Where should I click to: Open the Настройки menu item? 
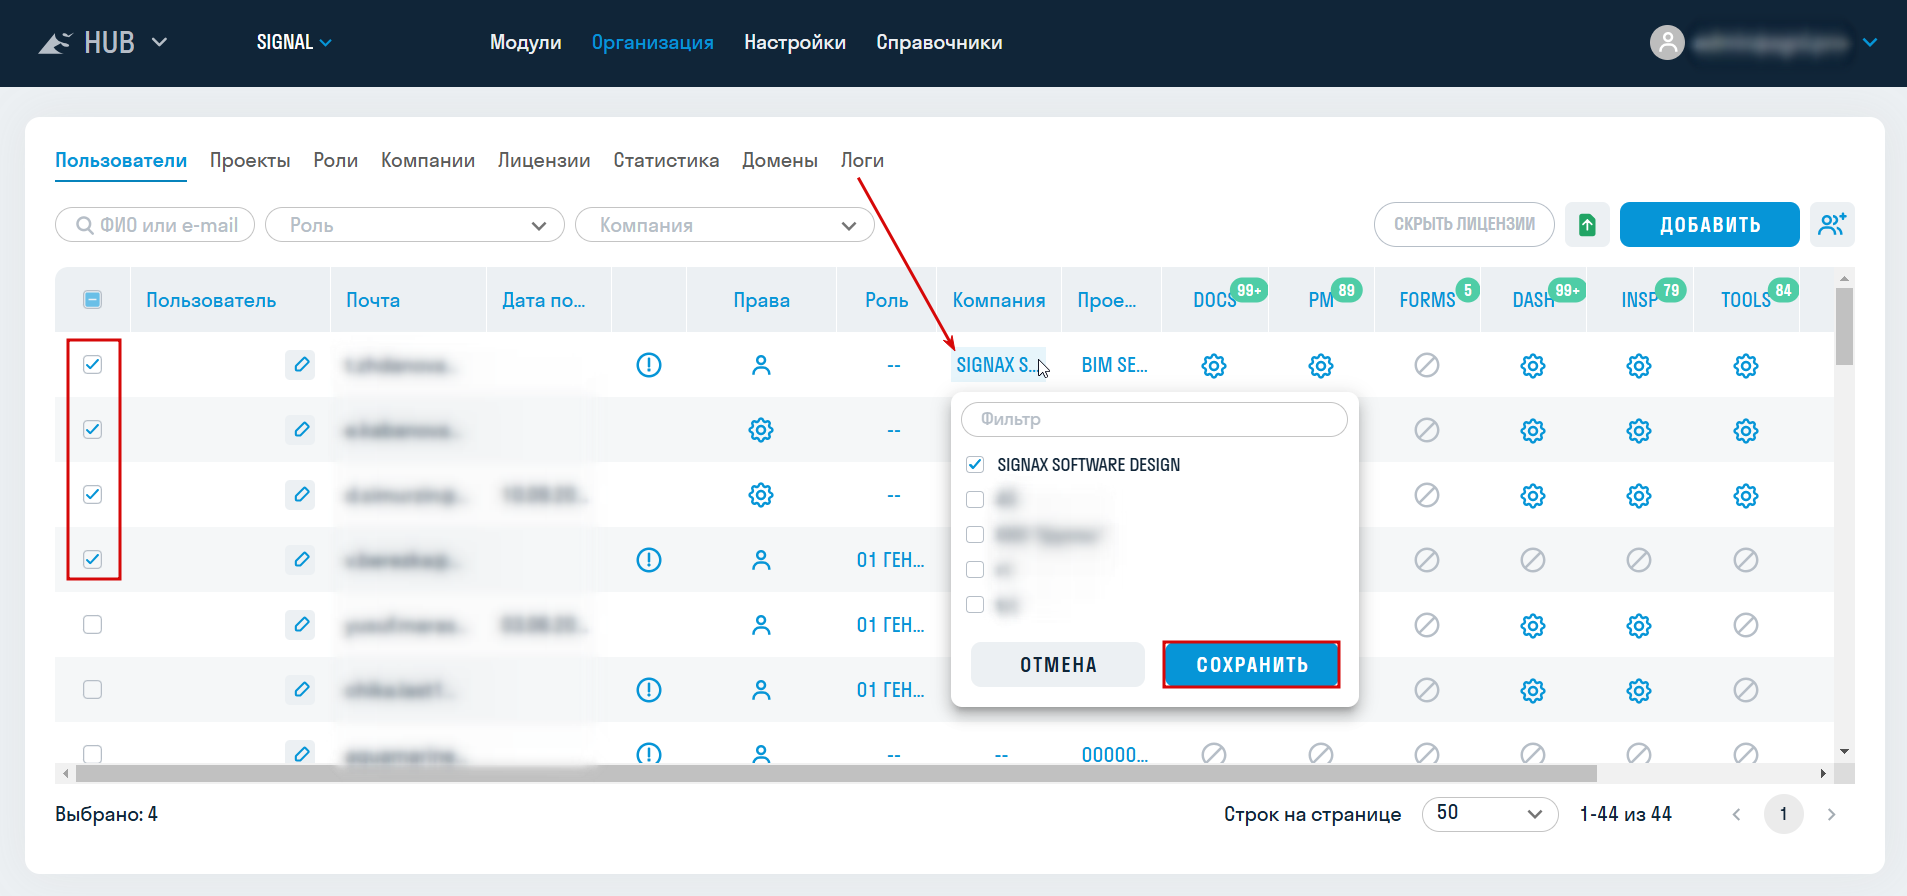(795, 43)
